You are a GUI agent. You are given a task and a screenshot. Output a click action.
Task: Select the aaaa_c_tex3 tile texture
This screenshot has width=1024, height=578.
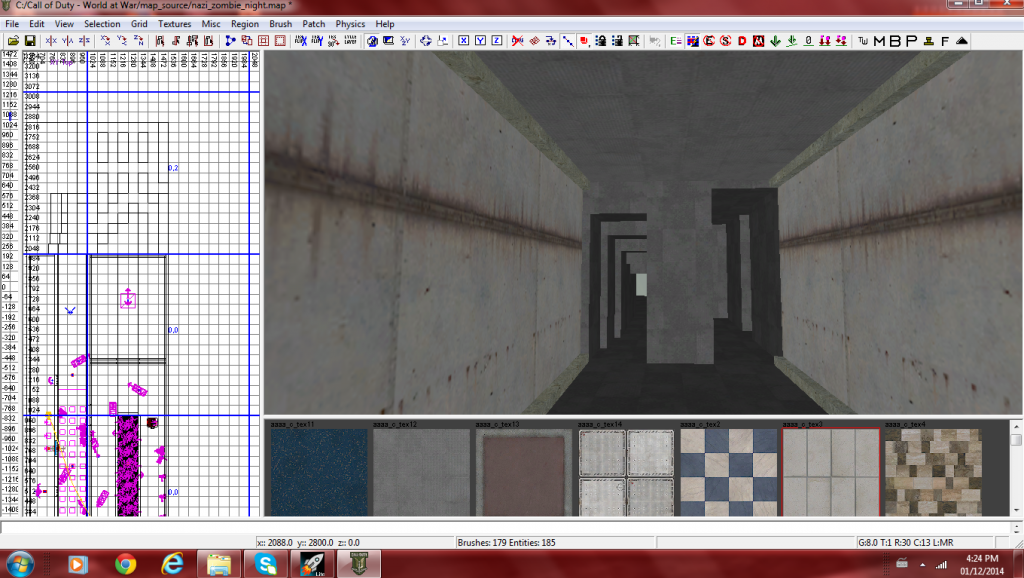831,472
